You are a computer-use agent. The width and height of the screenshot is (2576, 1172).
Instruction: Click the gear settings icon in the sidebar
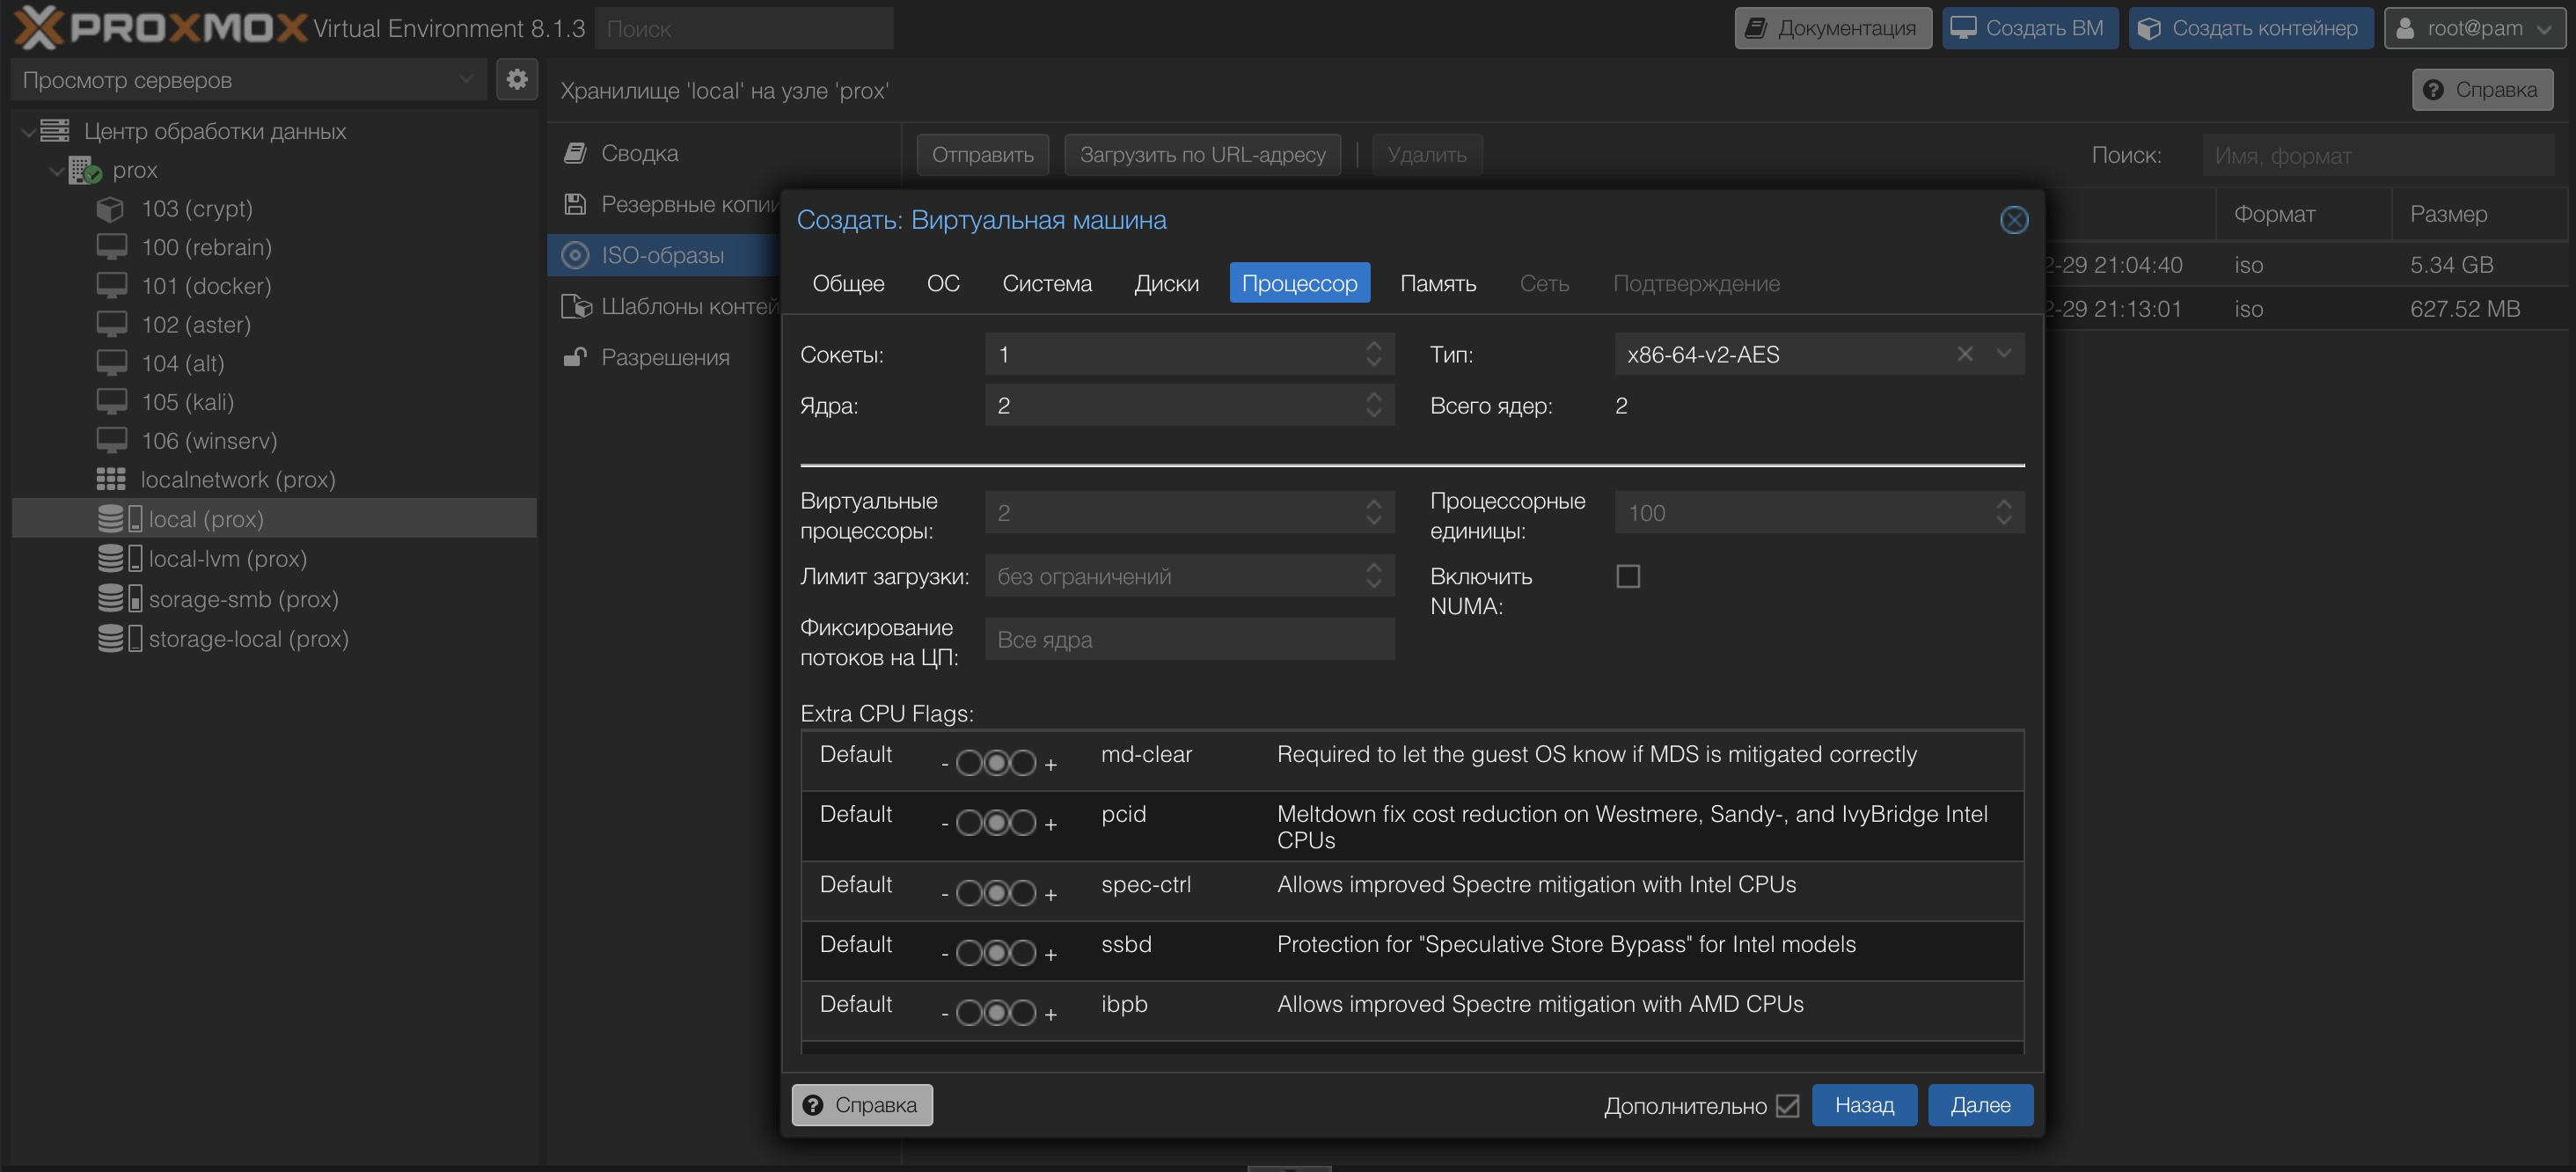pos(516,80)
